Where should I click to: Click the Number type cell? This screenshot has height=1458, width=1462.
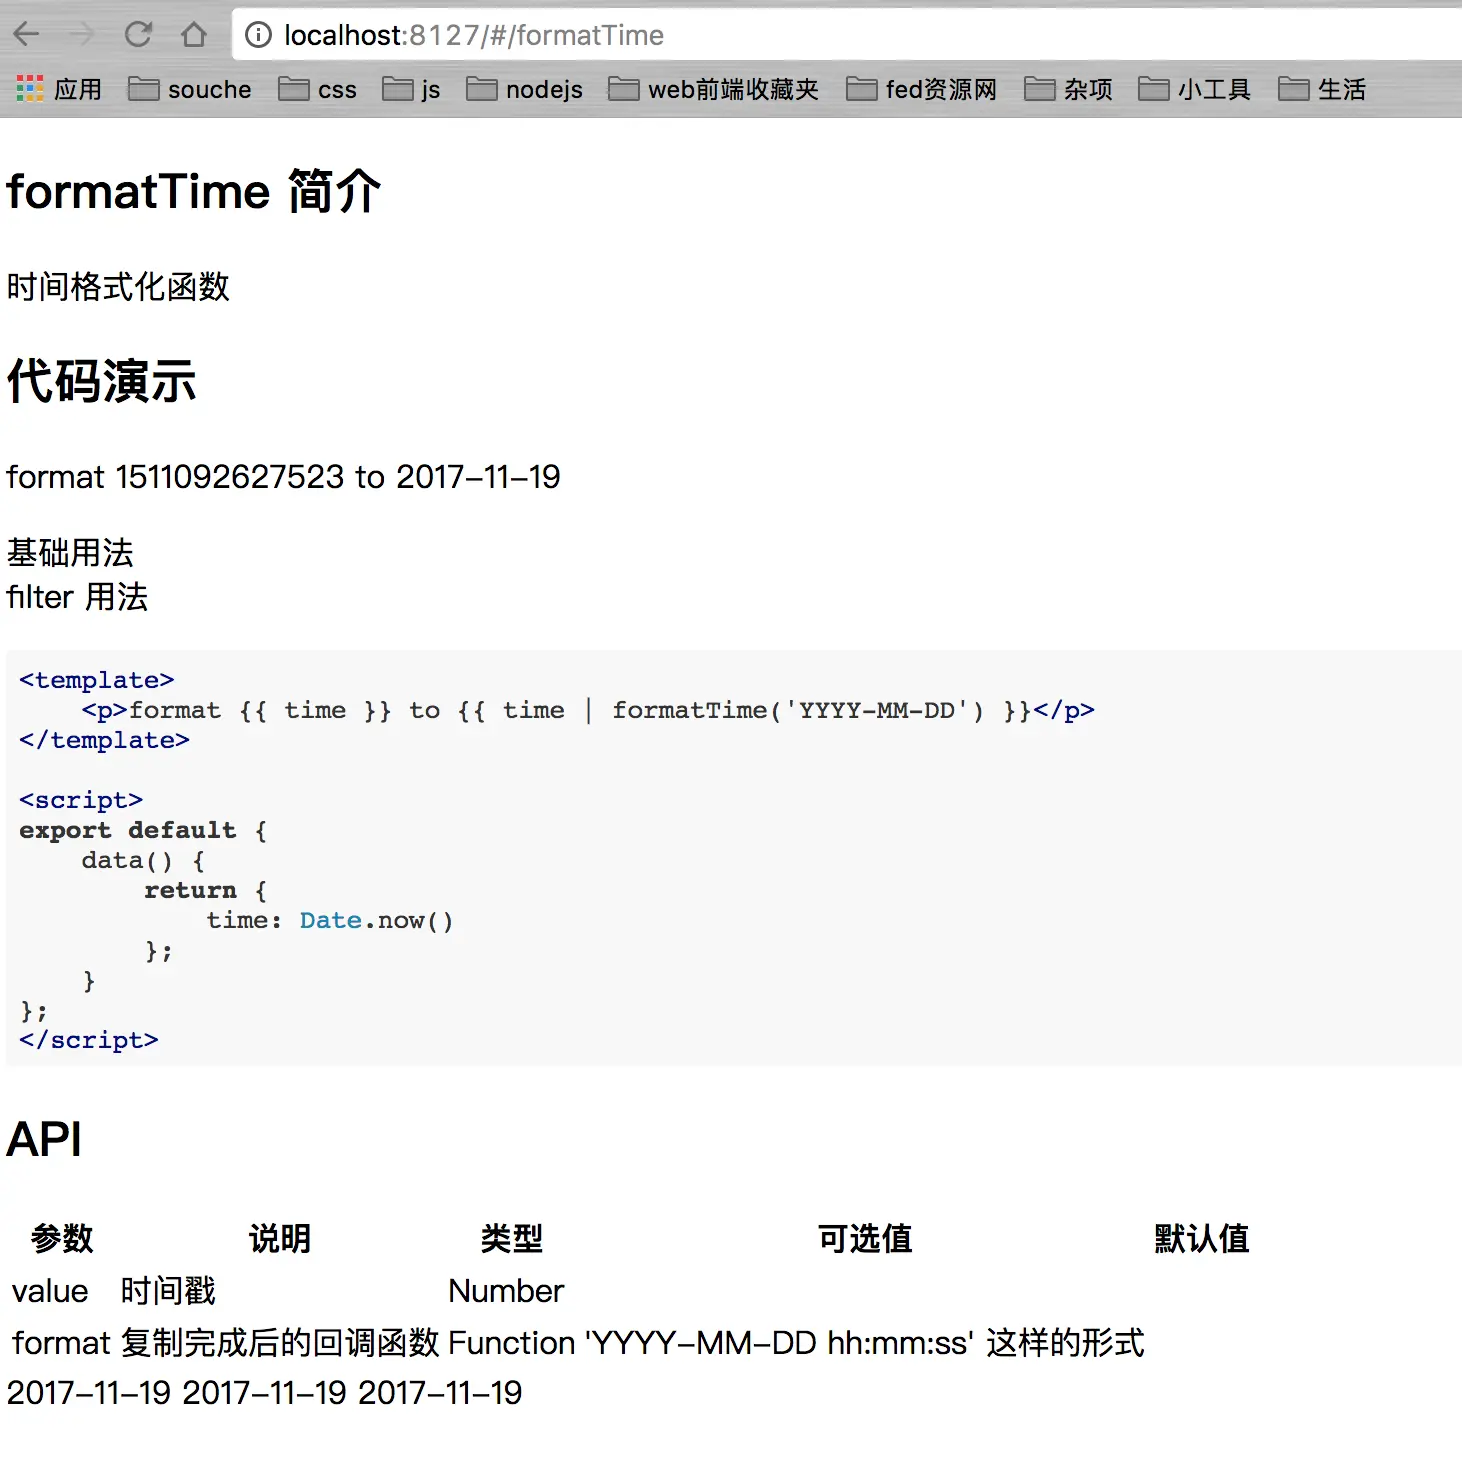point(506,1291)
